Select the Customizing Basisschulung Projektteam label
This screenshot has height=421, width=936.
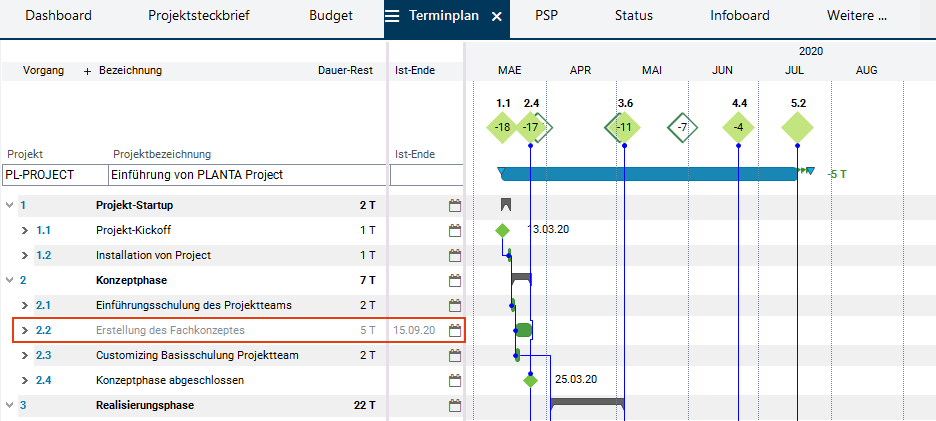[x=197, y=355]
